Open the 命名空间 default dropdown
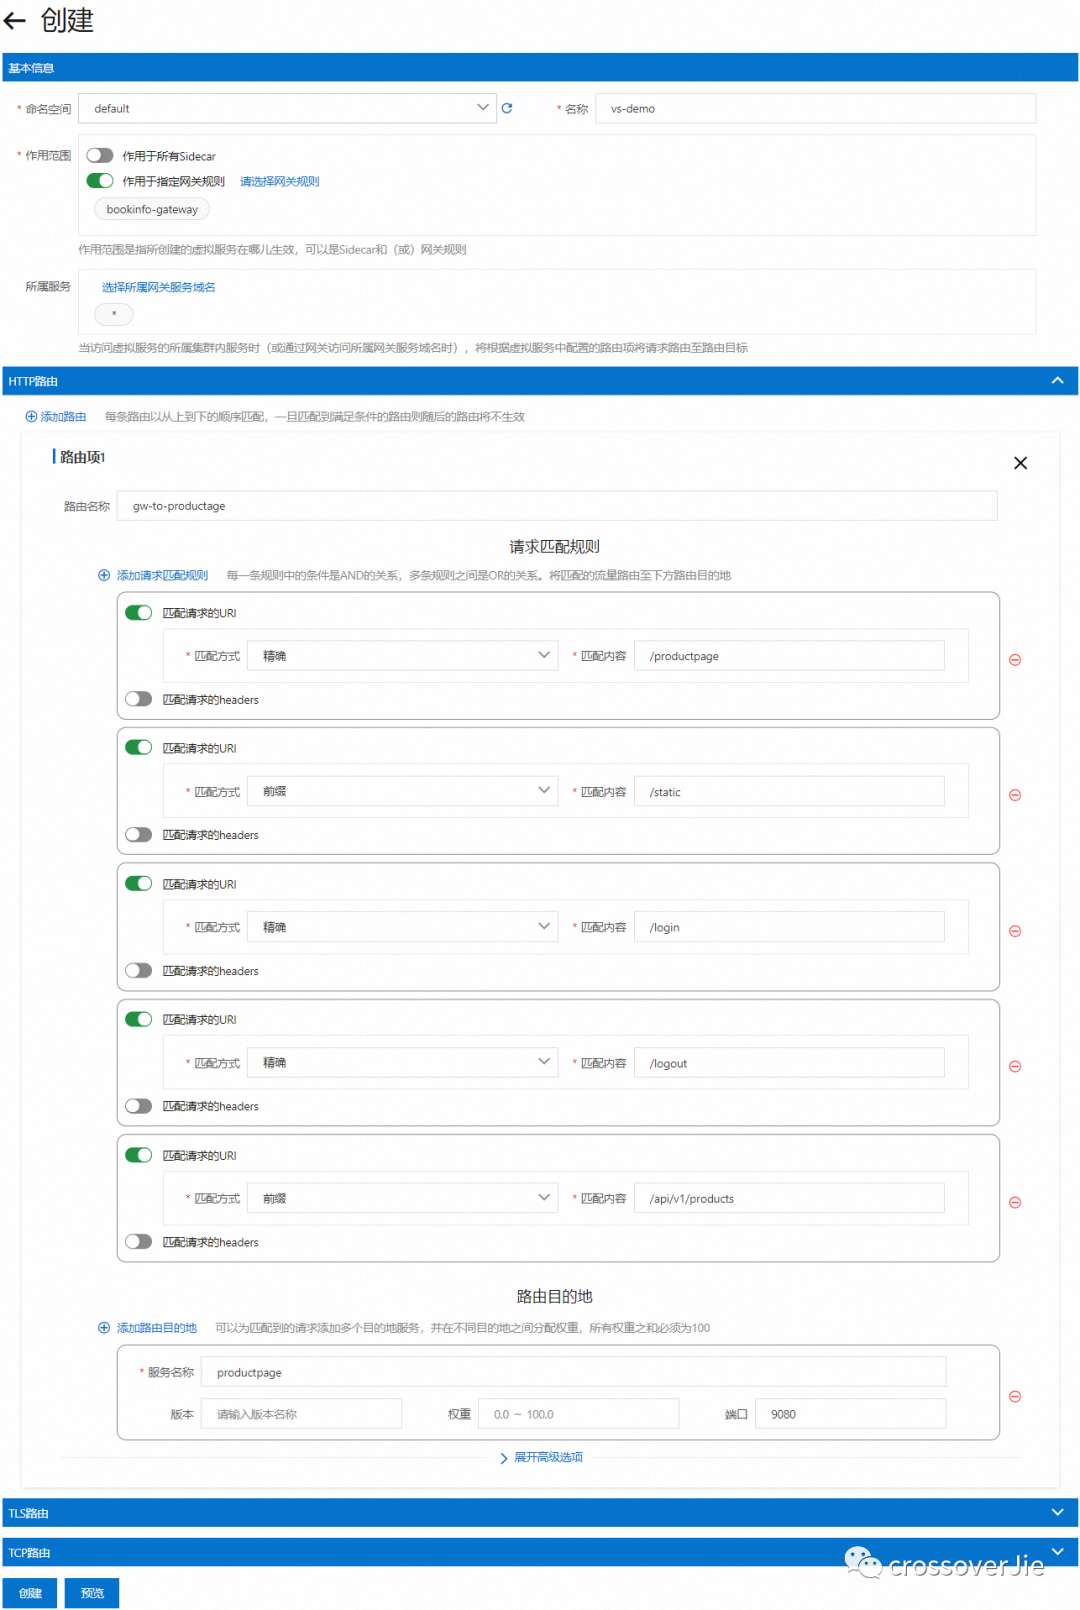The image size is (1080, 1610). pos(287,108)
